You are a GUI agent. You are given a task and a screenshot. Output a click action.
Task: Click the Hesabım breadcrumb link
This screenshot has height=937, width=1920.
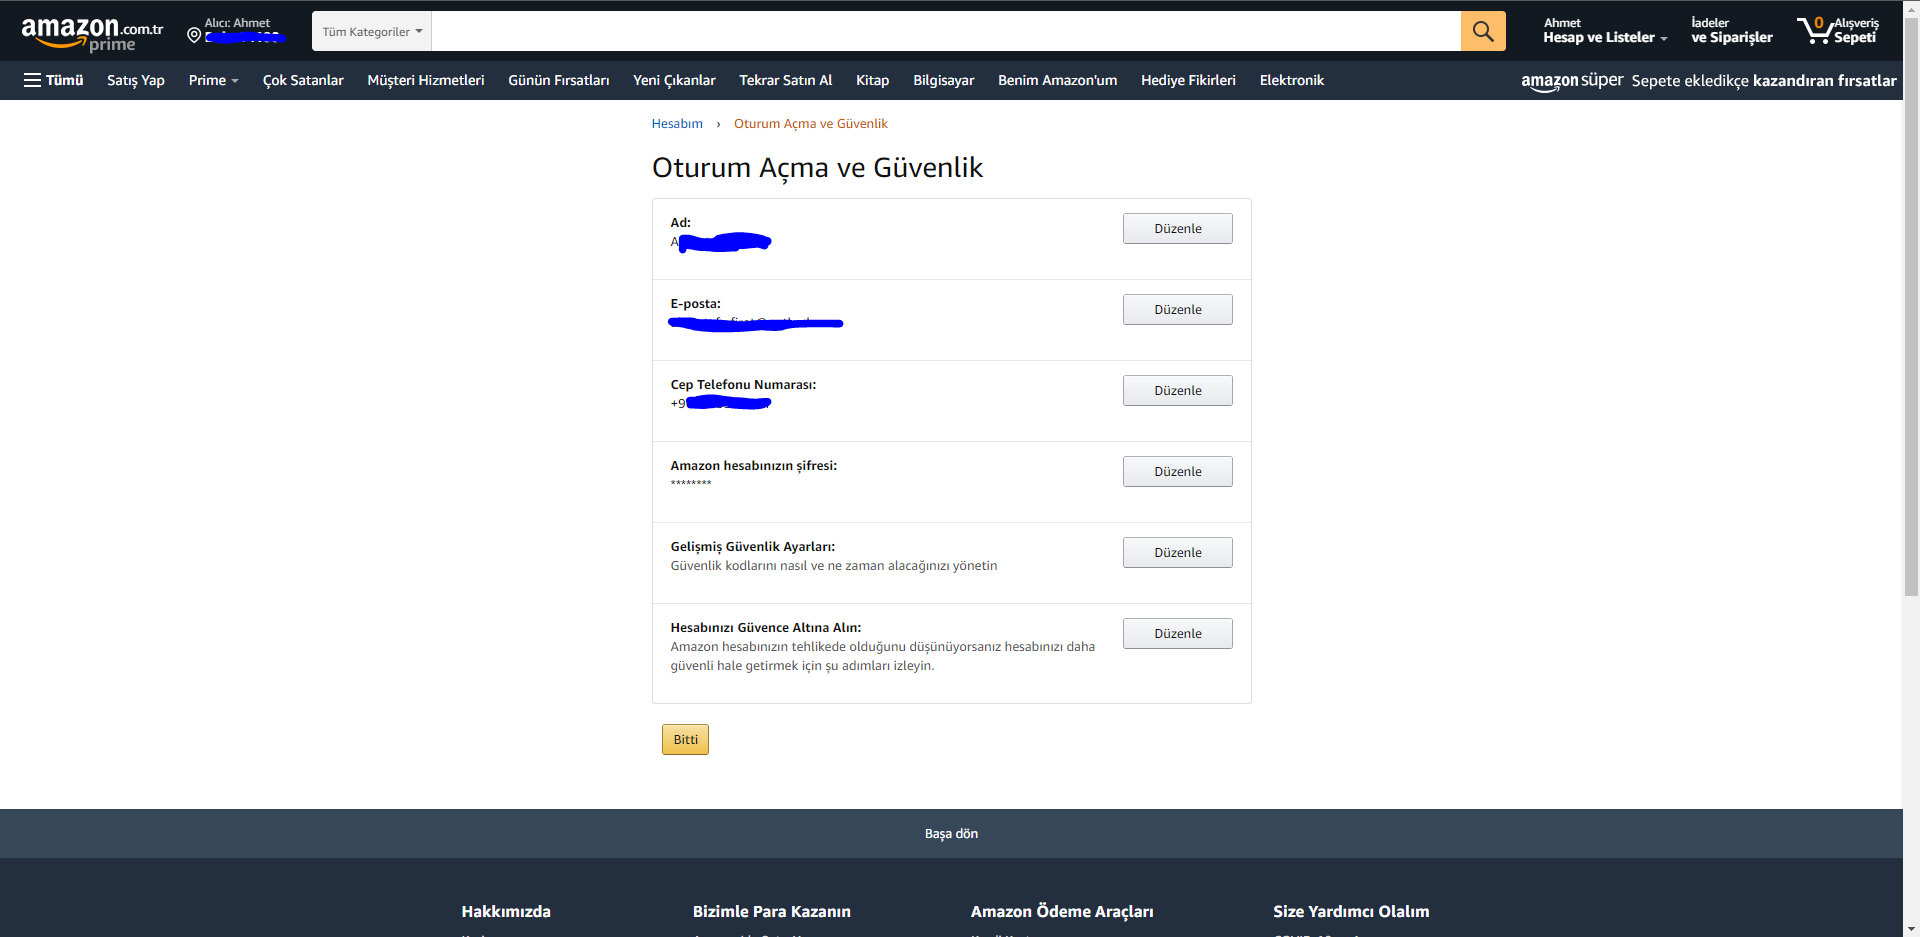(x=677, y=124)
